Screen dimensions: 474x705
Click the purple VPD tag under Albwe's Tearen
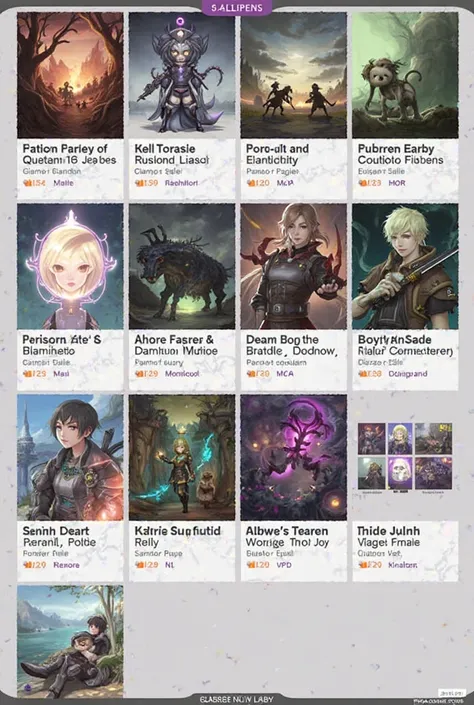pyautogui.click(x=284, y=565)
